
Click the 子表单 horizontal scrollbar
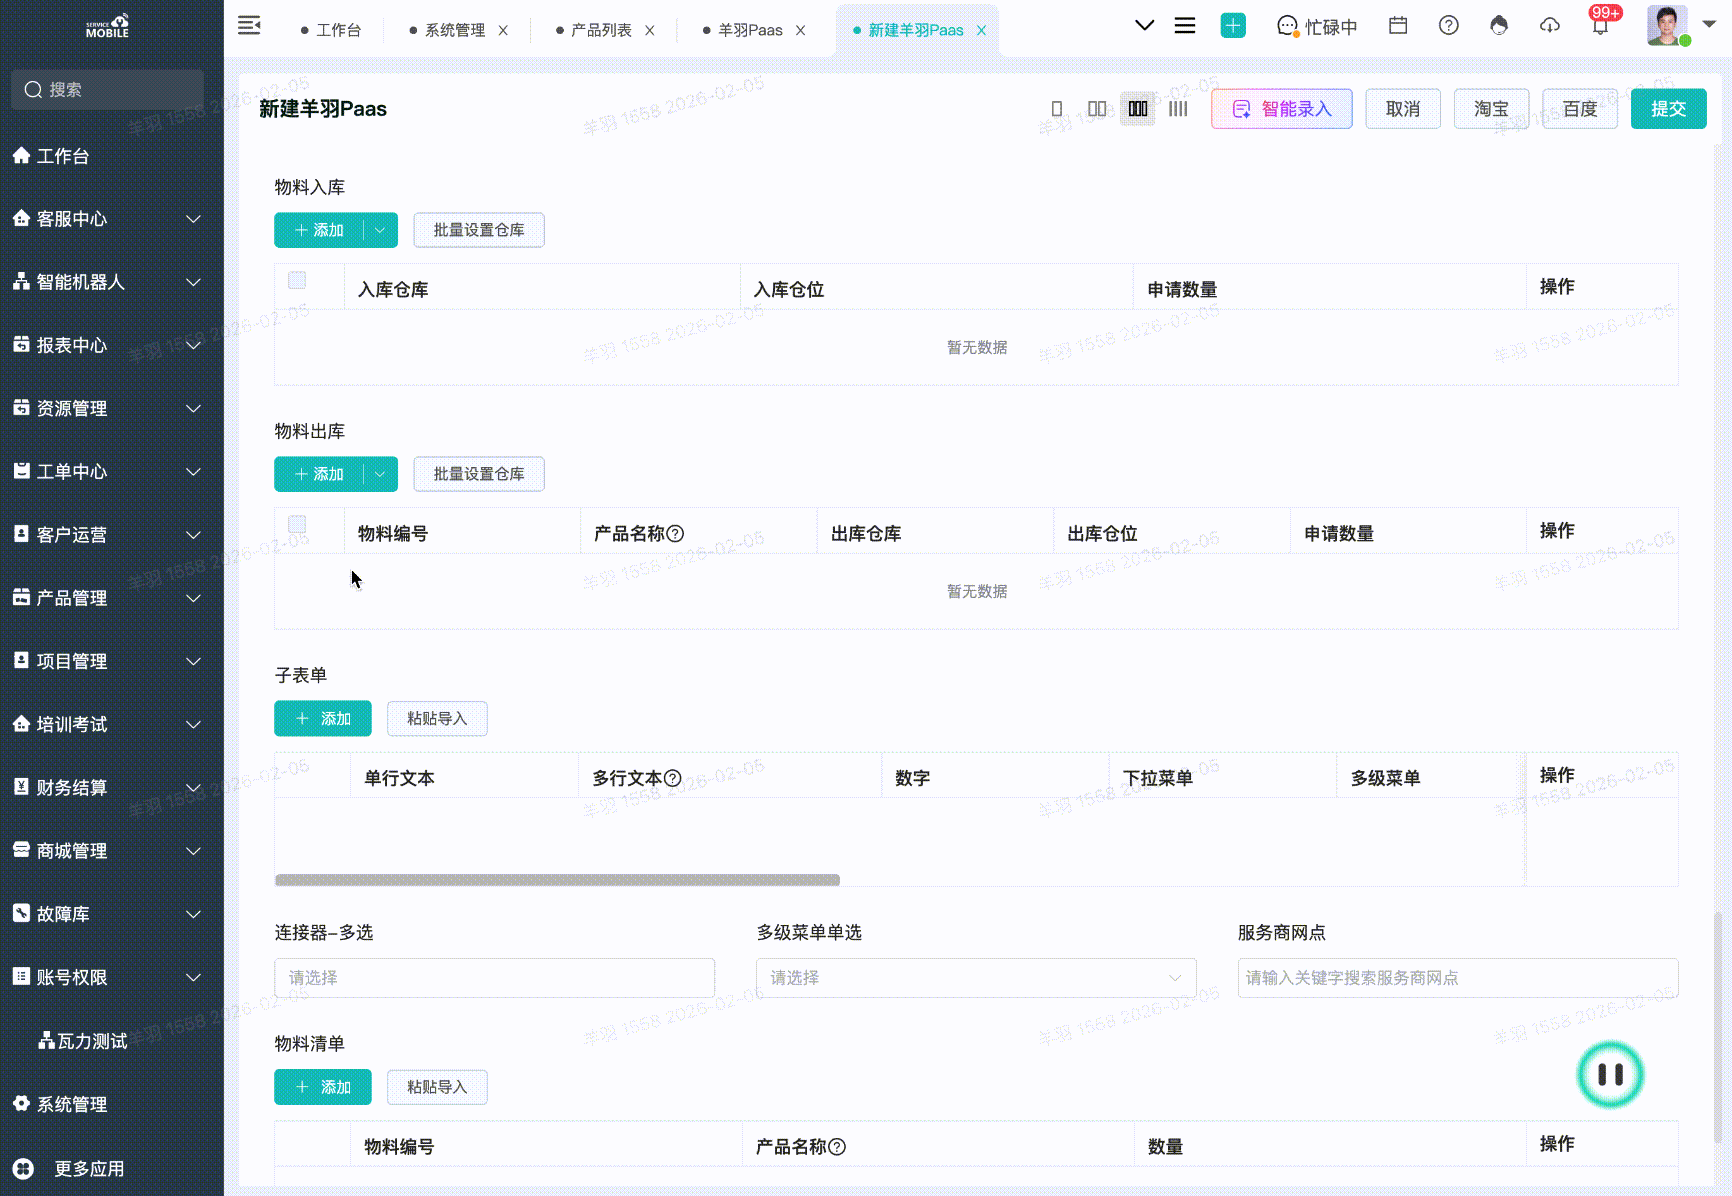[557, 880]
